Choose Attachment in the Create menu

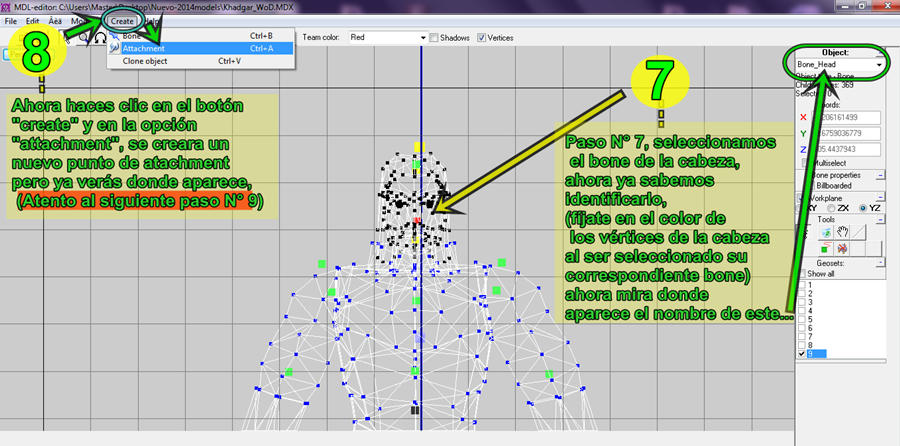click(x=201, y=48)
